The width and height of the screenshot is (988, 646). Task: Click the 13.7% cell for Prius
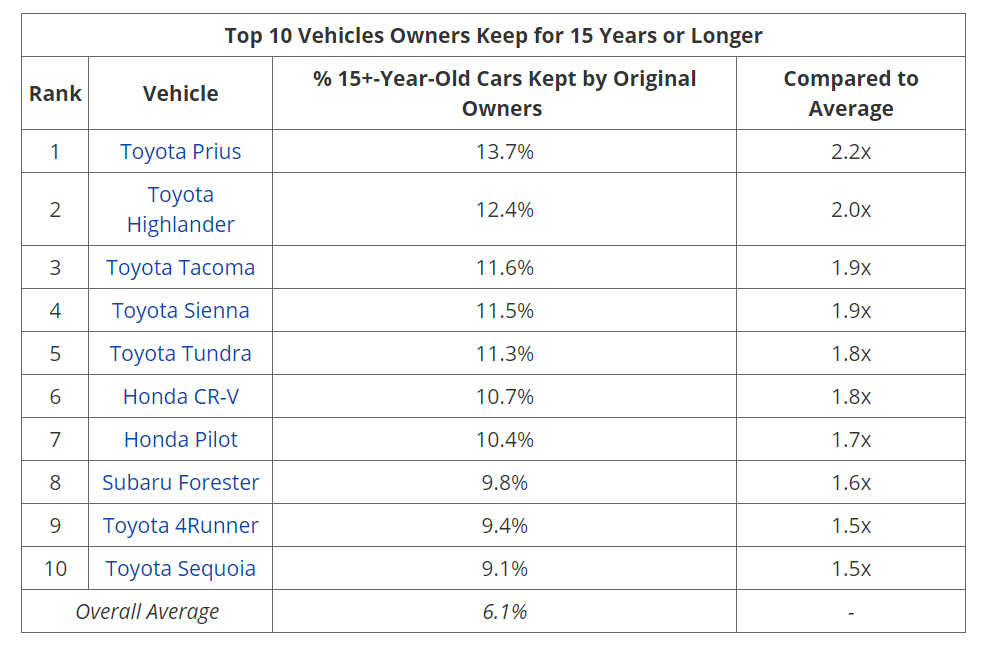tap(504, 152)
